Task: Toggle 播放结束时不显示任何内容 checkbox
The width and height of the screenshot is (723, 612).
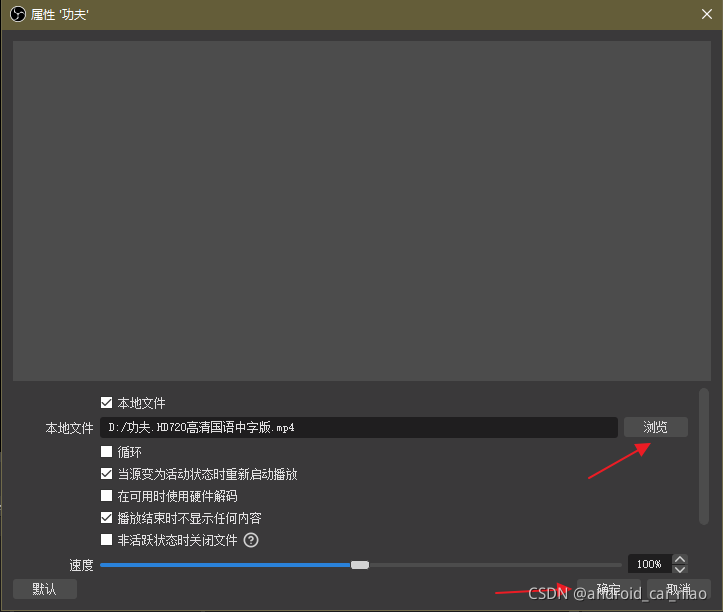Action: pyautogui.click(x=107, y=517)
